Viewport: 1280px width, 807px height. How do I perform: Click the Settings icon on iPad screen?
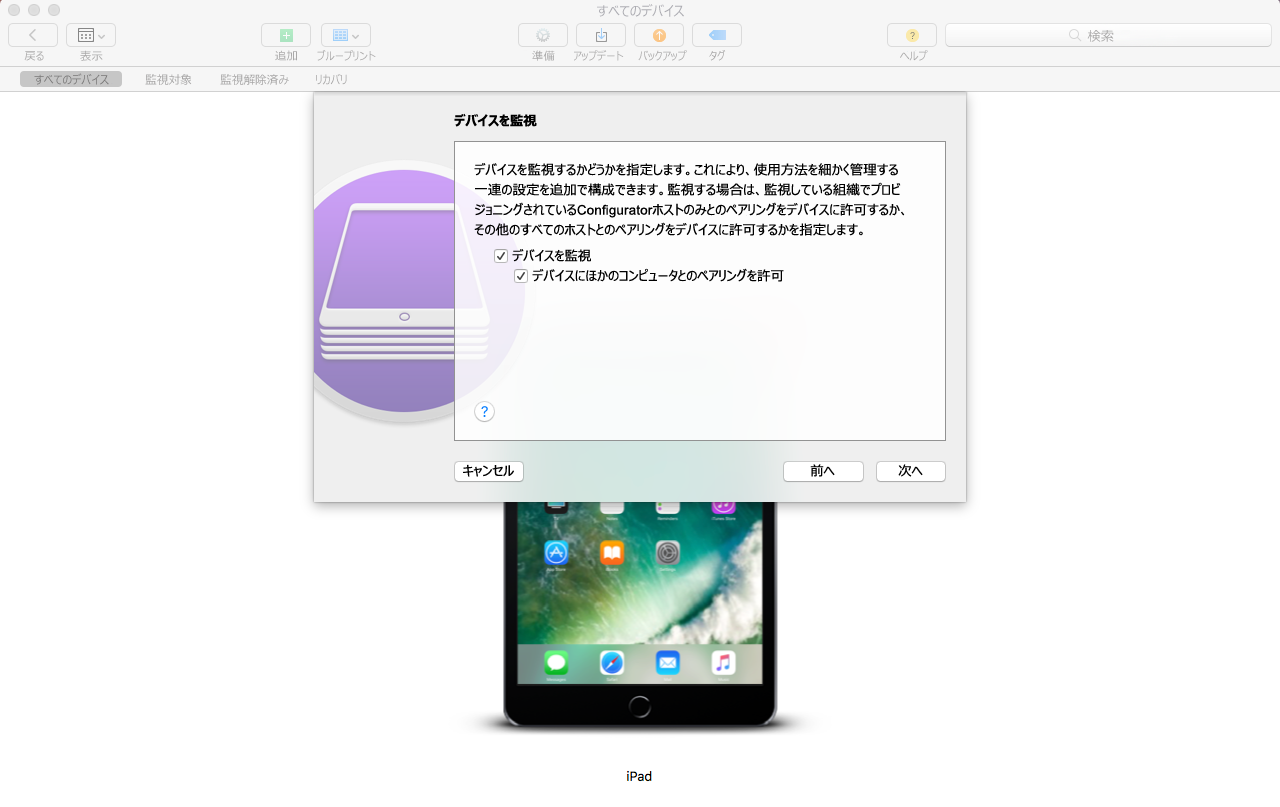(x=668, y=552)
